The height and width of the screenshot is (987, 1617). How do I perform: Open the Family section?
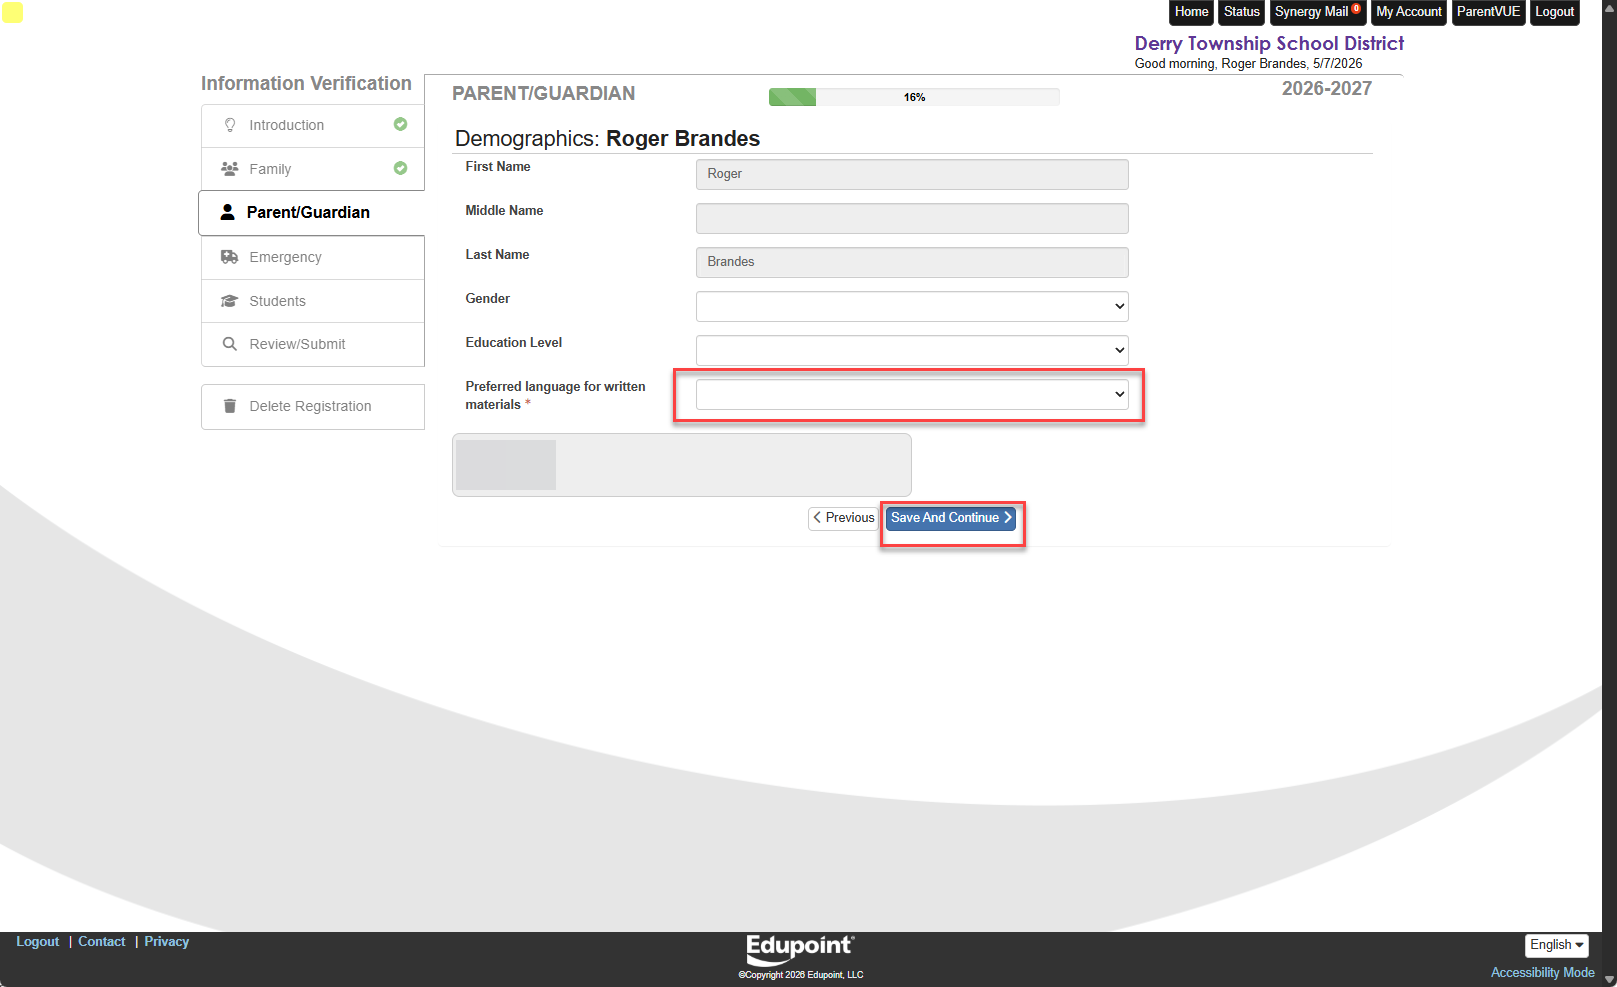point(313,169)
